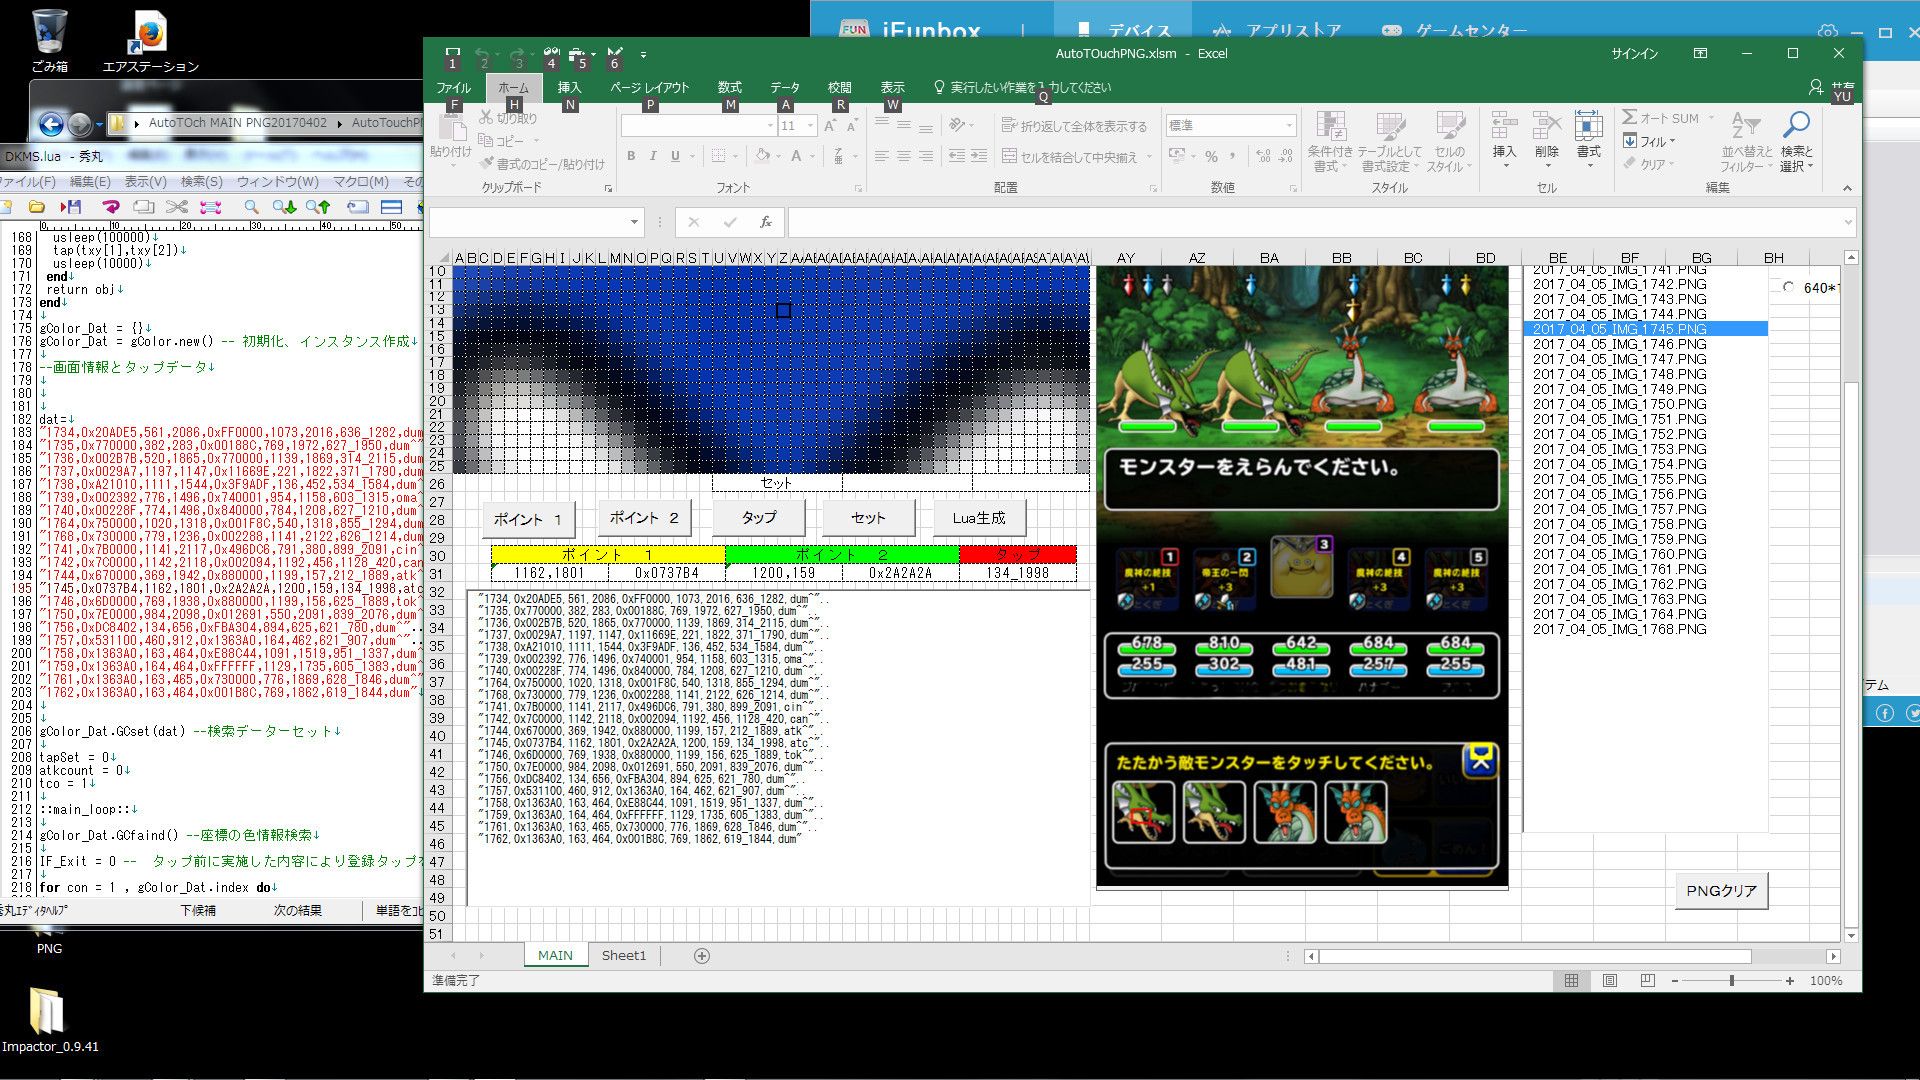
Task: Click the Undo arrow in Quick Access Toolbar
Action: coord(483,54)
